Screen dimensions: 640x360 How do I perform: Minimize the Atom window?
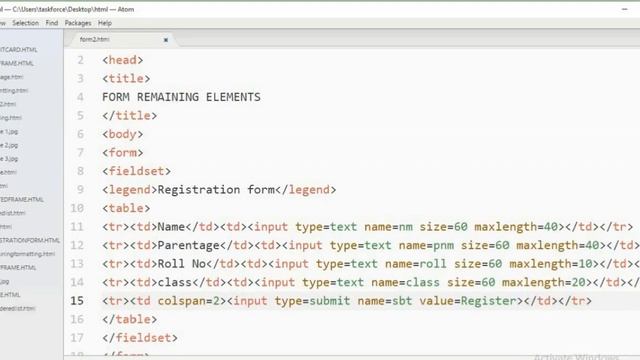(624, 9)
